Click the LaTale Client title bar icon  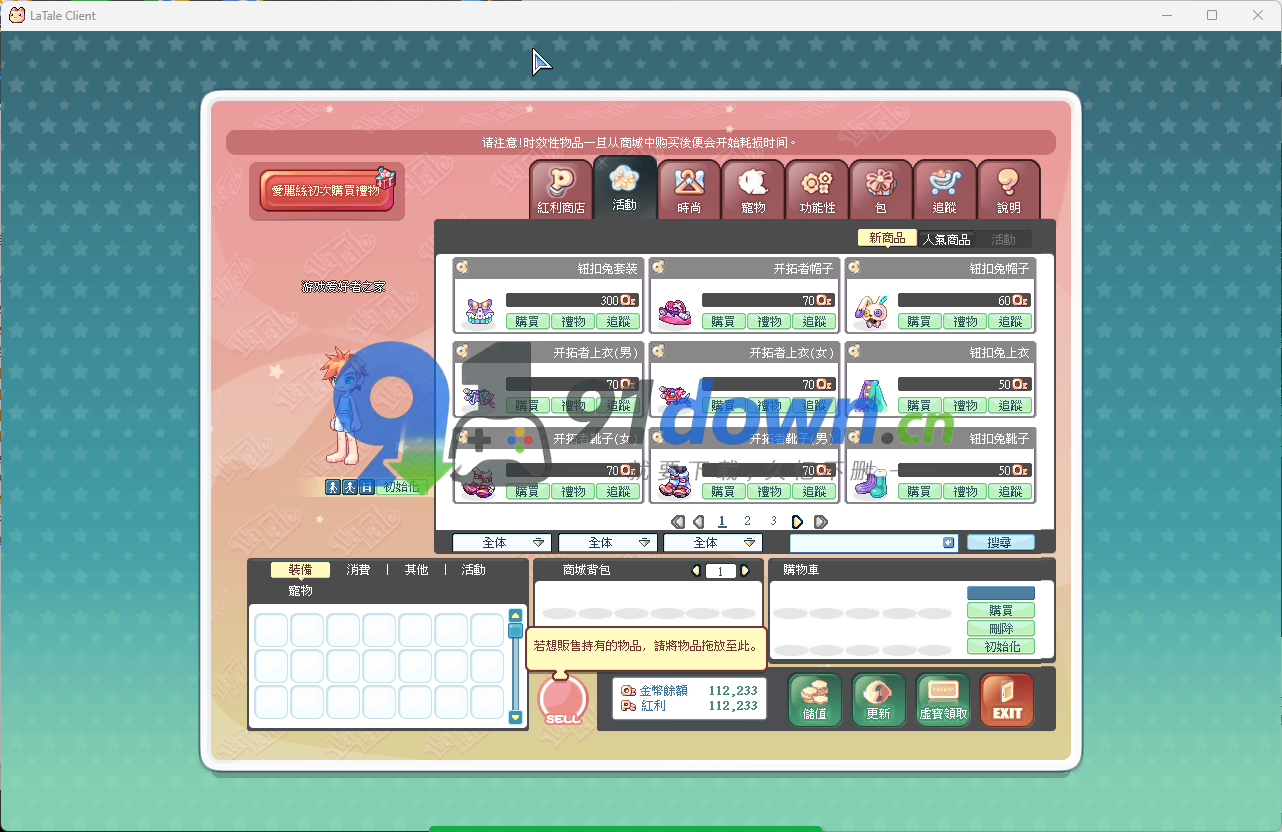[x=17, y=15]
